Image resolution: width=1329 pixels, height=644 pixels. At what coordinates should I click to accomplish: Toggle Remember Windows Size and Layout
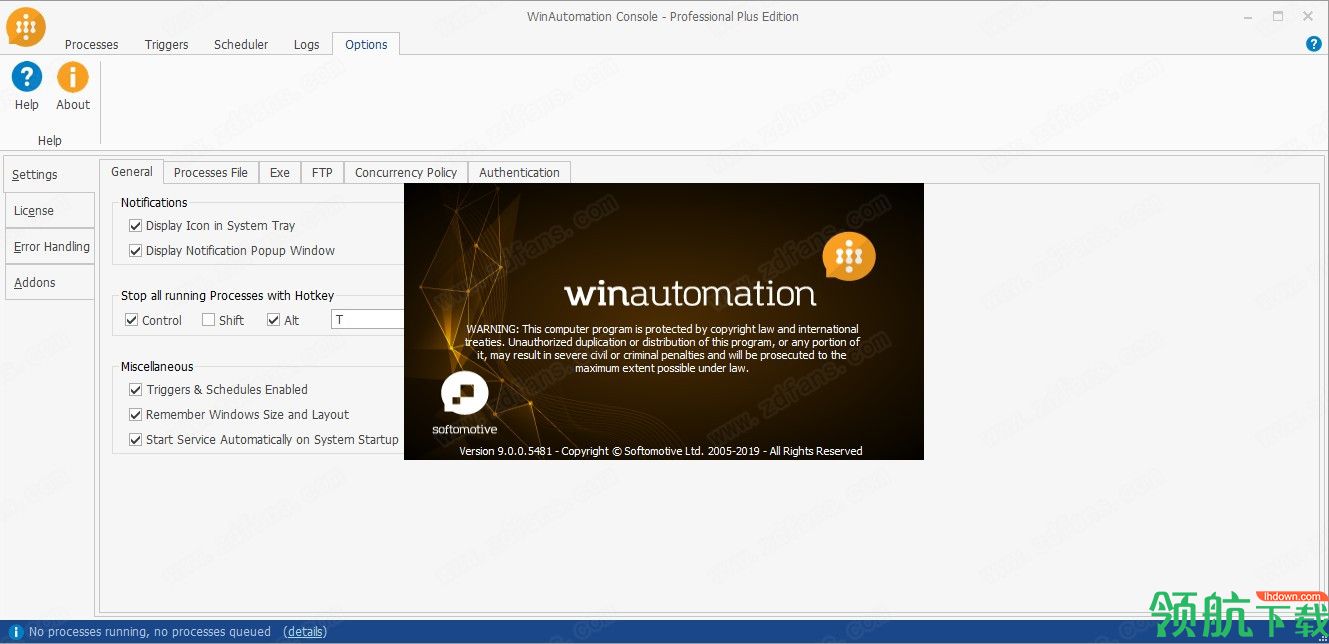pos(136,415)
